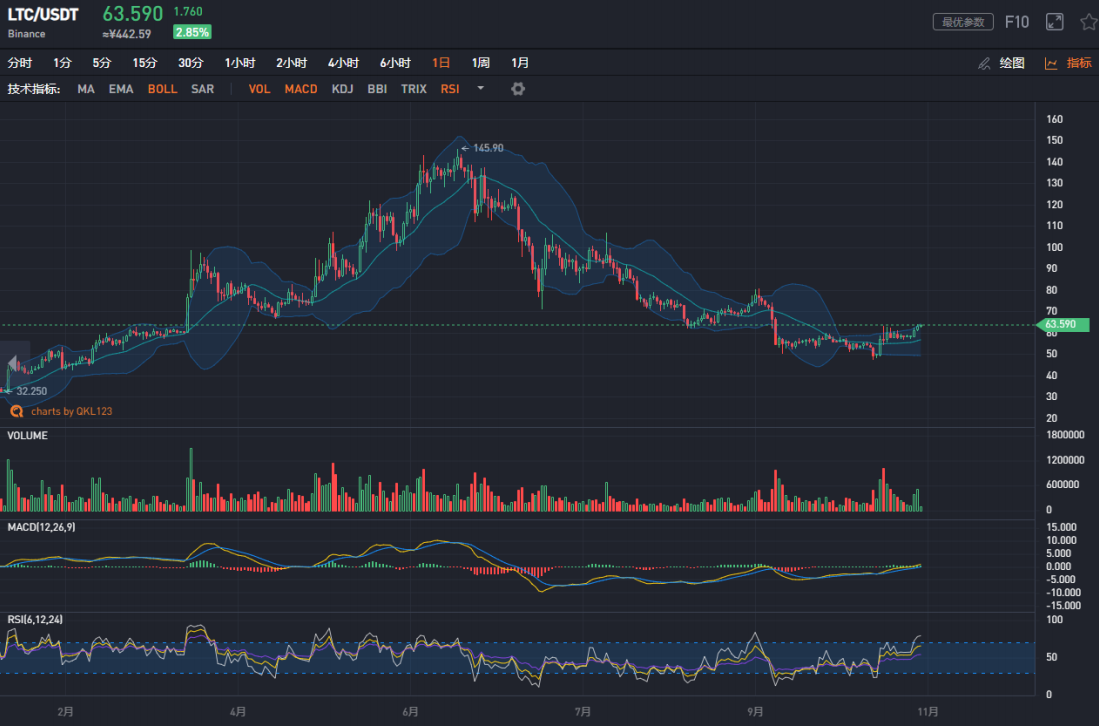The width and height of the screenshot is (1099, 726).
Task: Click the 1800000 volume axis value
Action: click(1065, 435)
